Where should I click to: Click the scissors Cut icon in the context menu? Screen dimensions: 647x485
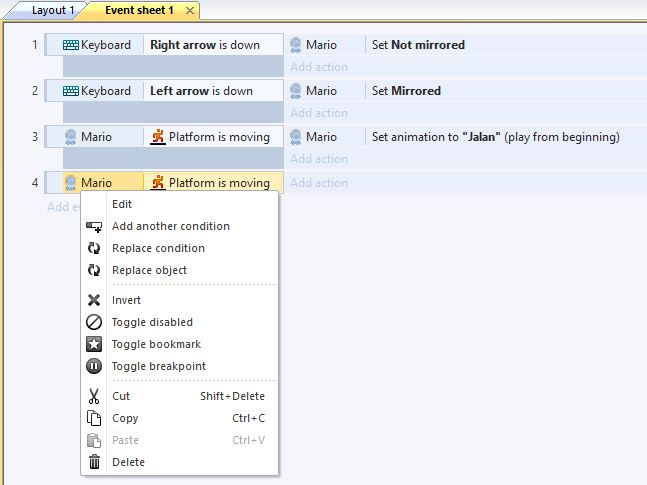[94, 396]
